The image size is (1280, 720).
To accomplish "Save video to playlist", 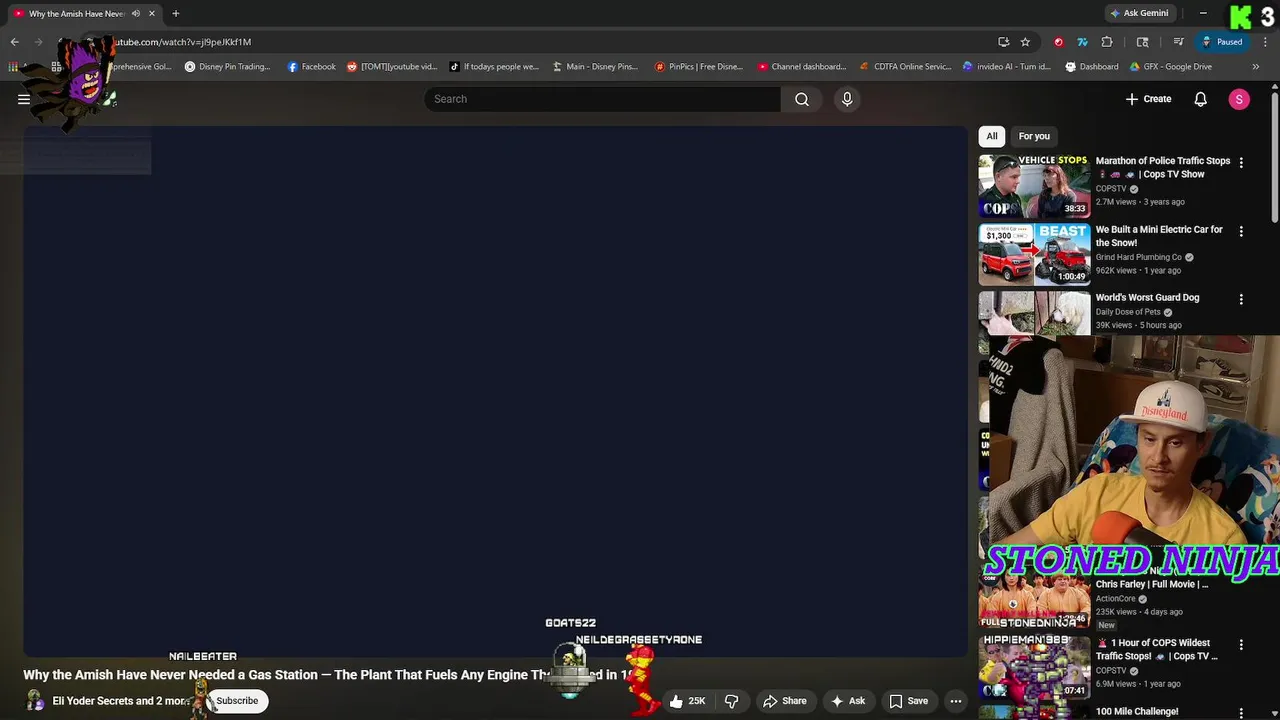I will tap(908, 701).
